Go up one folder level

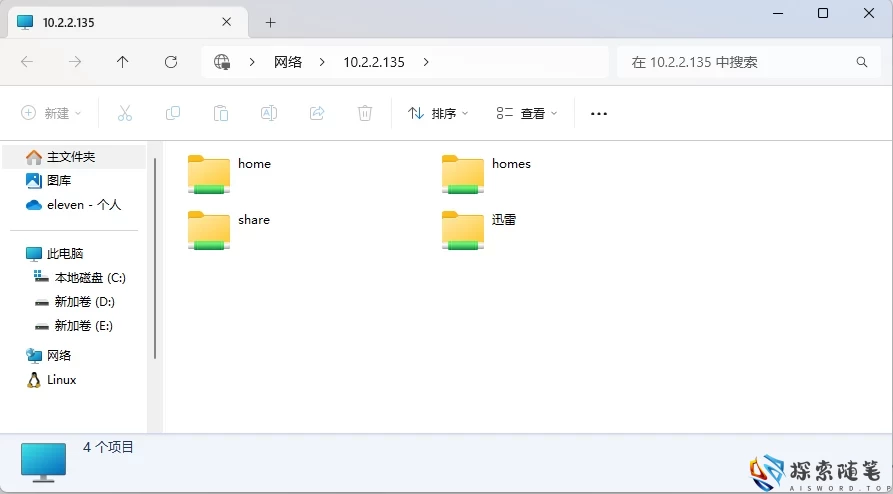pyautogui.click(x=122, y=62)
